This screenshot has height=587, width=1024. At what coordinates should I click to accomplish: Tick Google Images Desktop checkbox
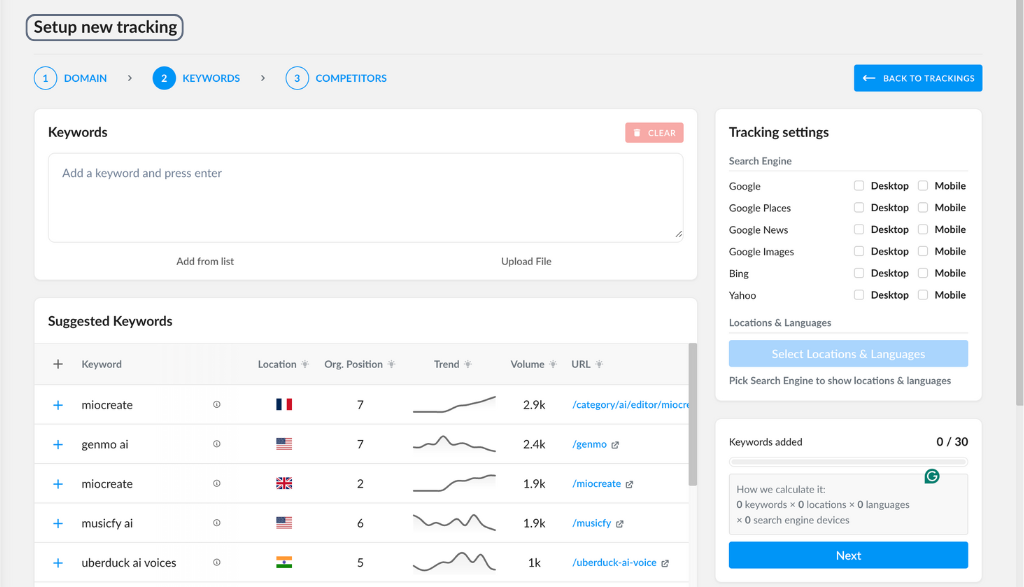(859, 251)
